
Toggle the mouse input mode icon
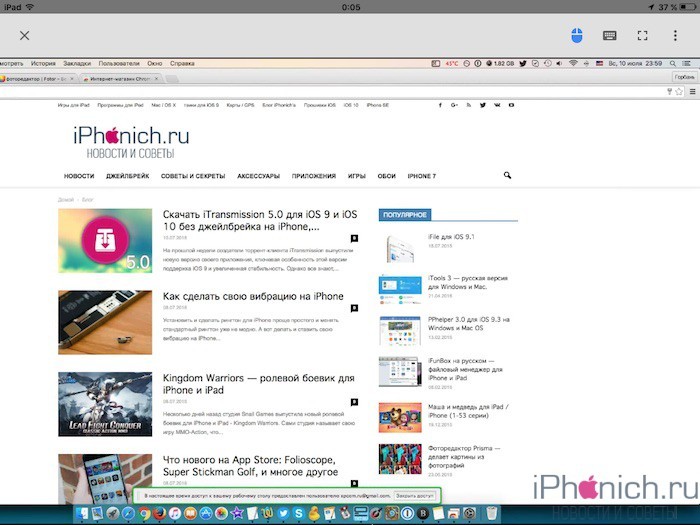click(x=577, y=35)
